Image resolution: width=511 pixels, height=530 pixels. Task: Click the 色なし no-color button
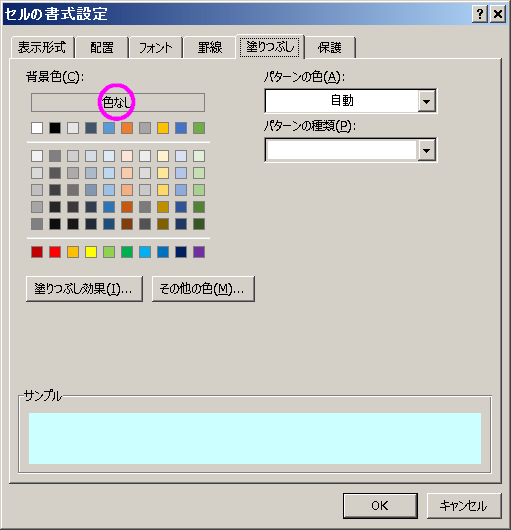pyautogui.click(x=118, y=102)
